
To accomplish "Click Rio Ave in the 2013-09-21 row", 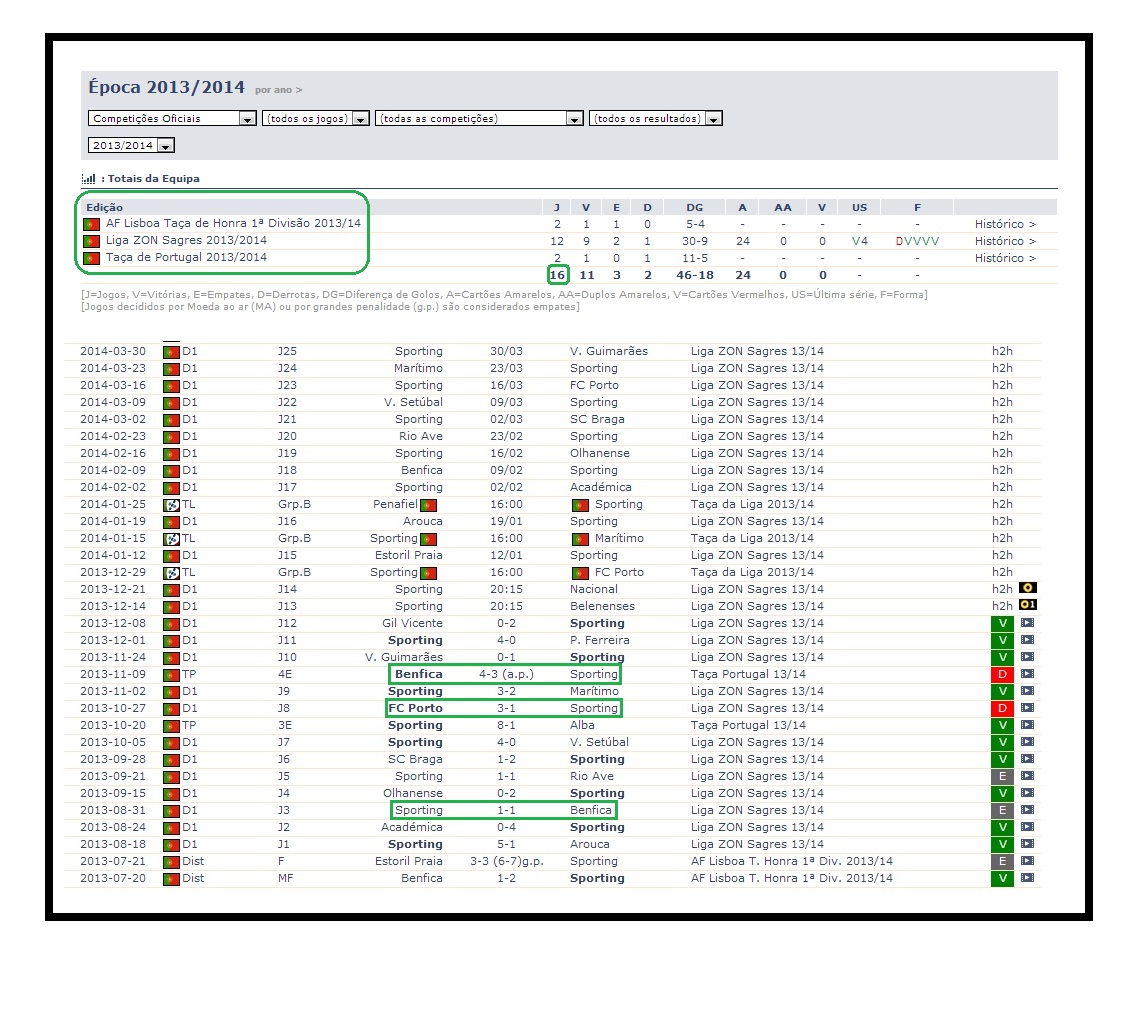I will tap(592, 776).
